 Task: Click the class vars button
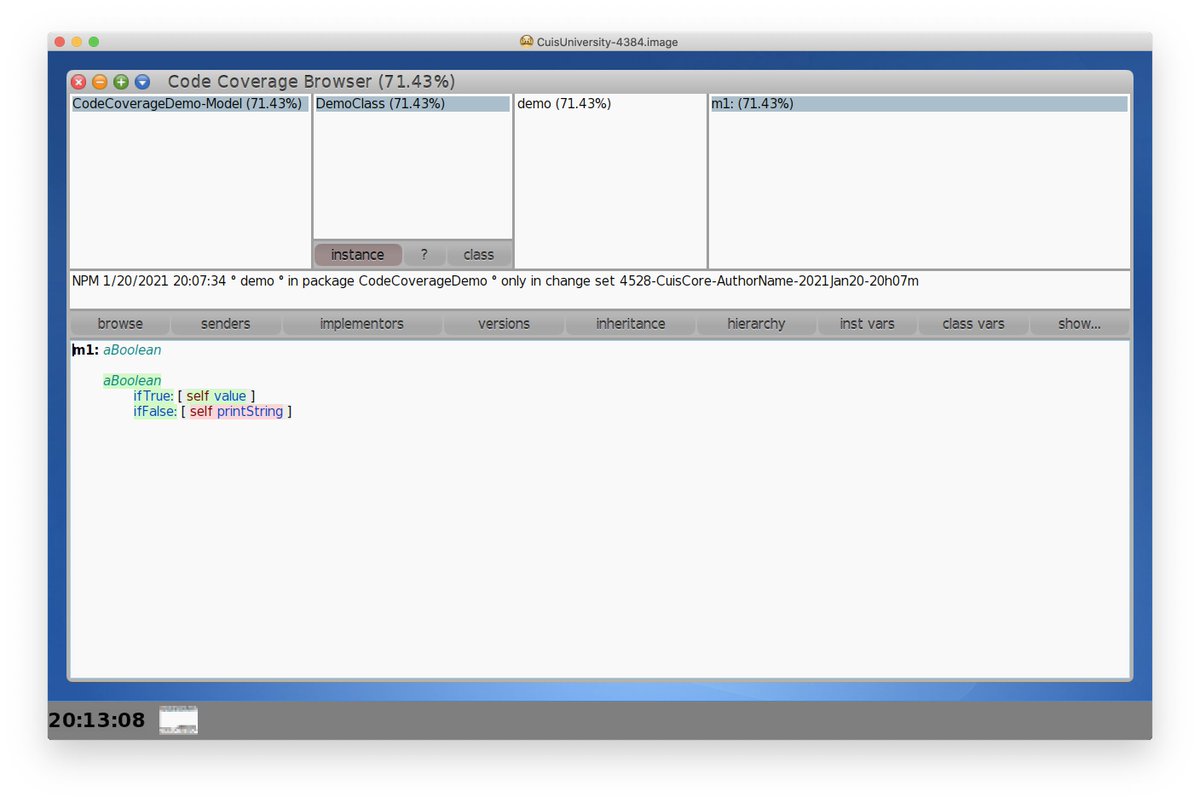pyautogui.click(x=973, y=324)
